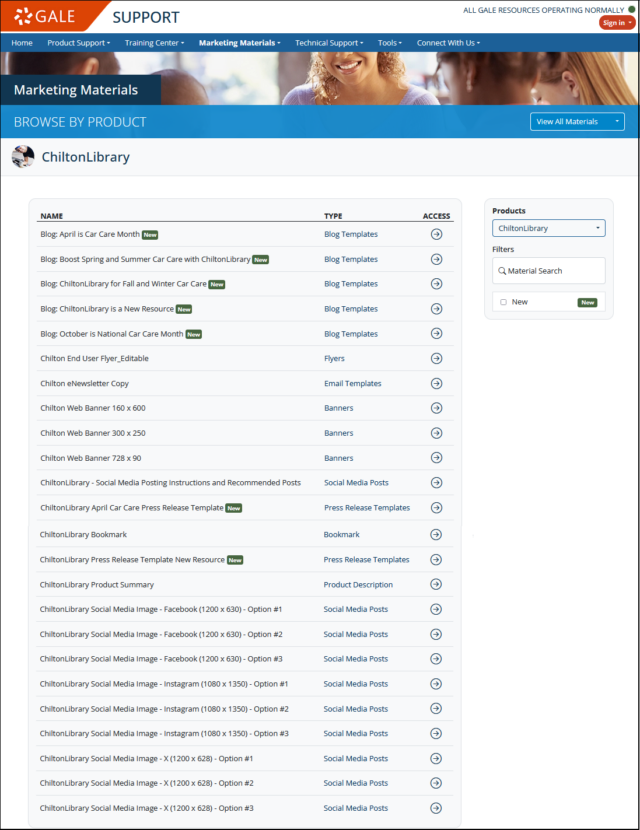
Task: Open access arrow for Chilton eNewsletter Copy
Action: (436, 384)
